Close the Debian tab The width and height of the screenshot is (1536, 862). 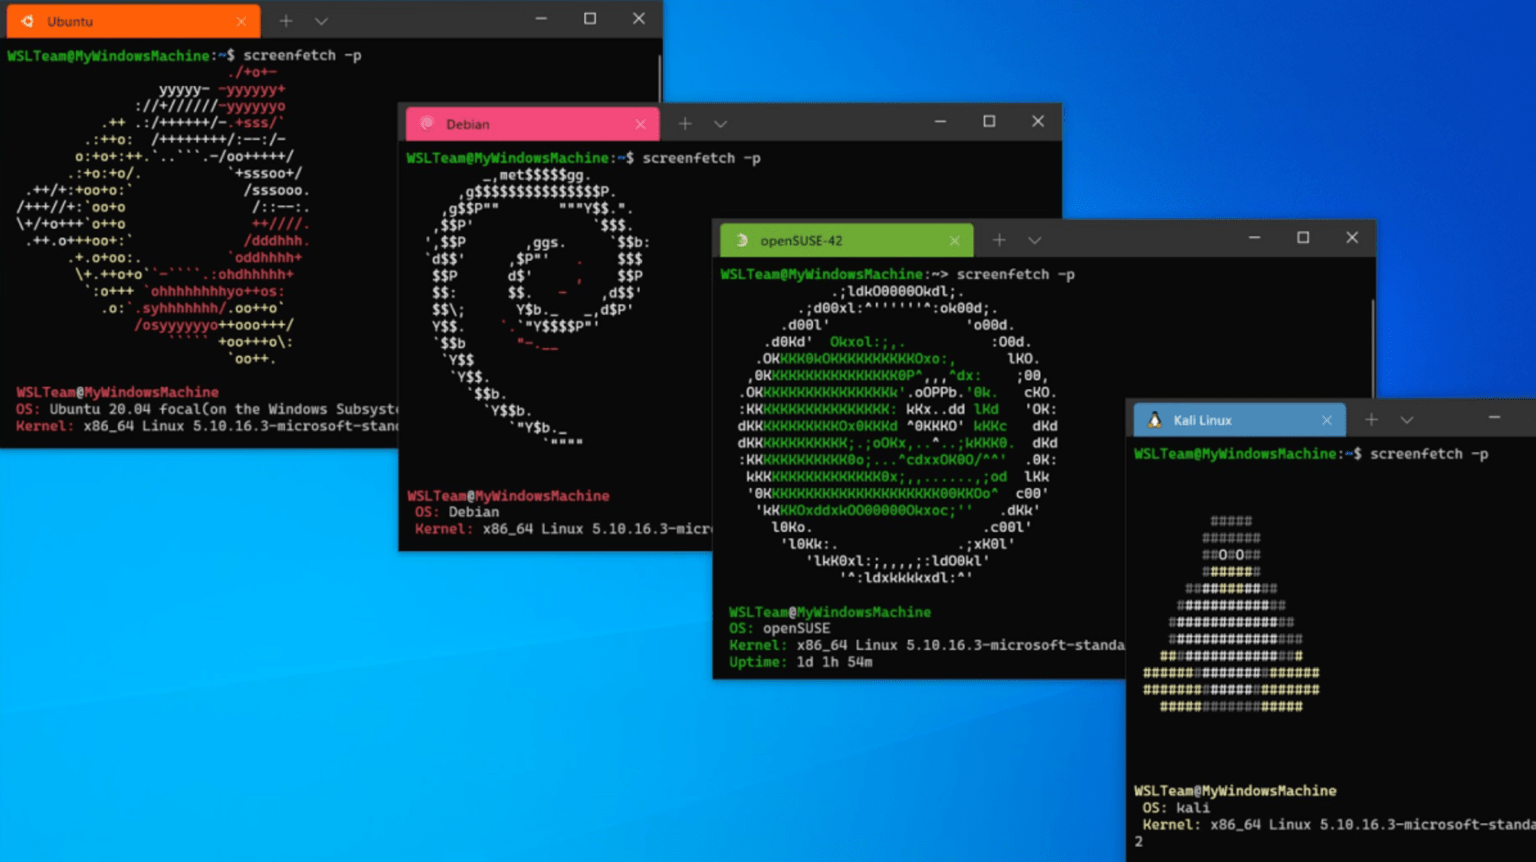(640, 124)
